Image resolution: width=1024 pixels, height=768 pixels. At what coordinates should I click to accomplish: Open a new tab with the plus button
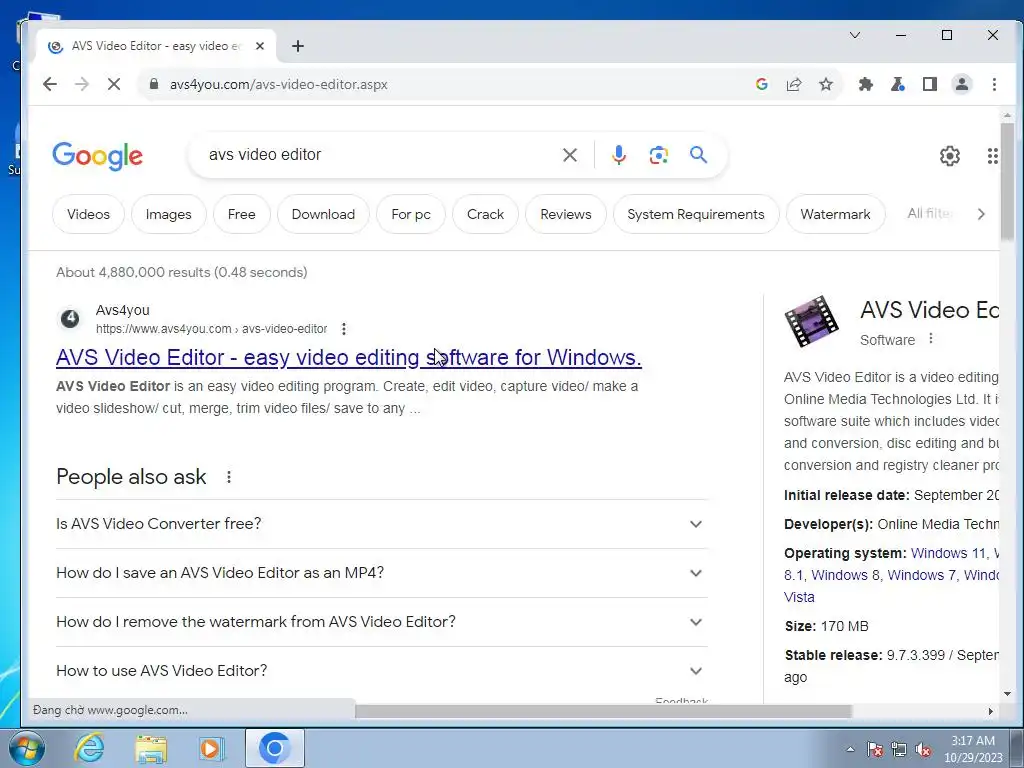click(298, 46)
